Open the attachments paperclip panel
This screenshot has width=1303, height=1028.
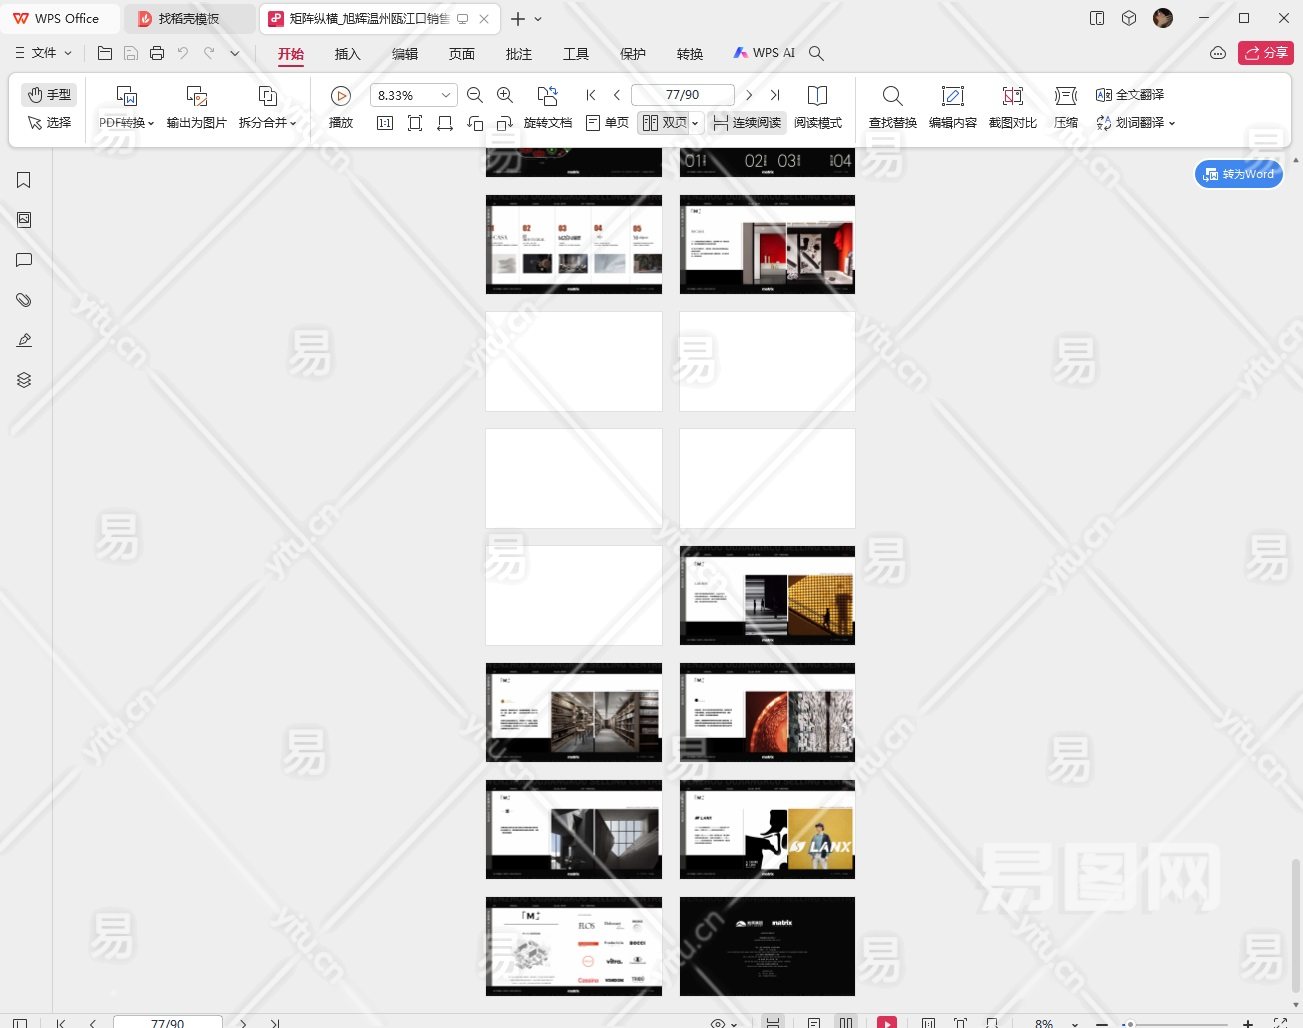click(24, 300)
